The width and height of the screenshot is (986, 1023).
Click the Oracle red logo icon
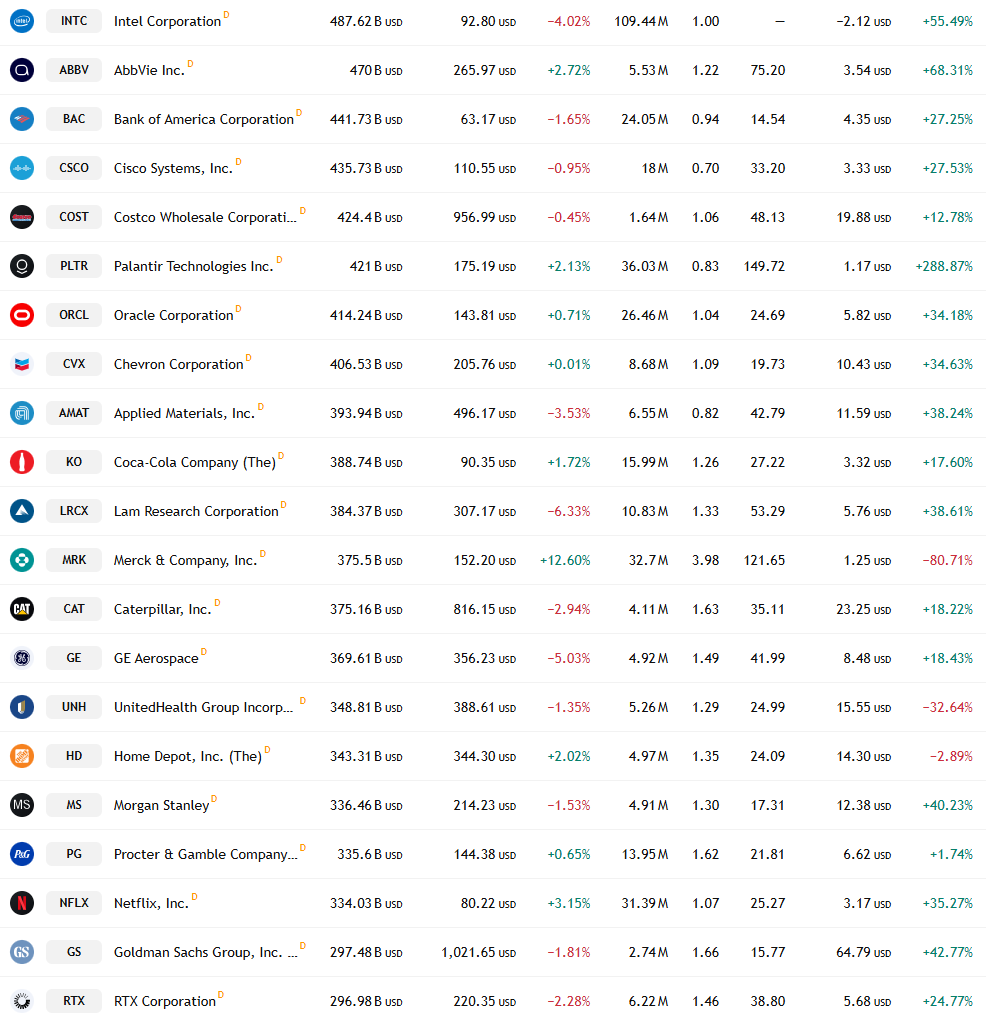coord(22,315)
